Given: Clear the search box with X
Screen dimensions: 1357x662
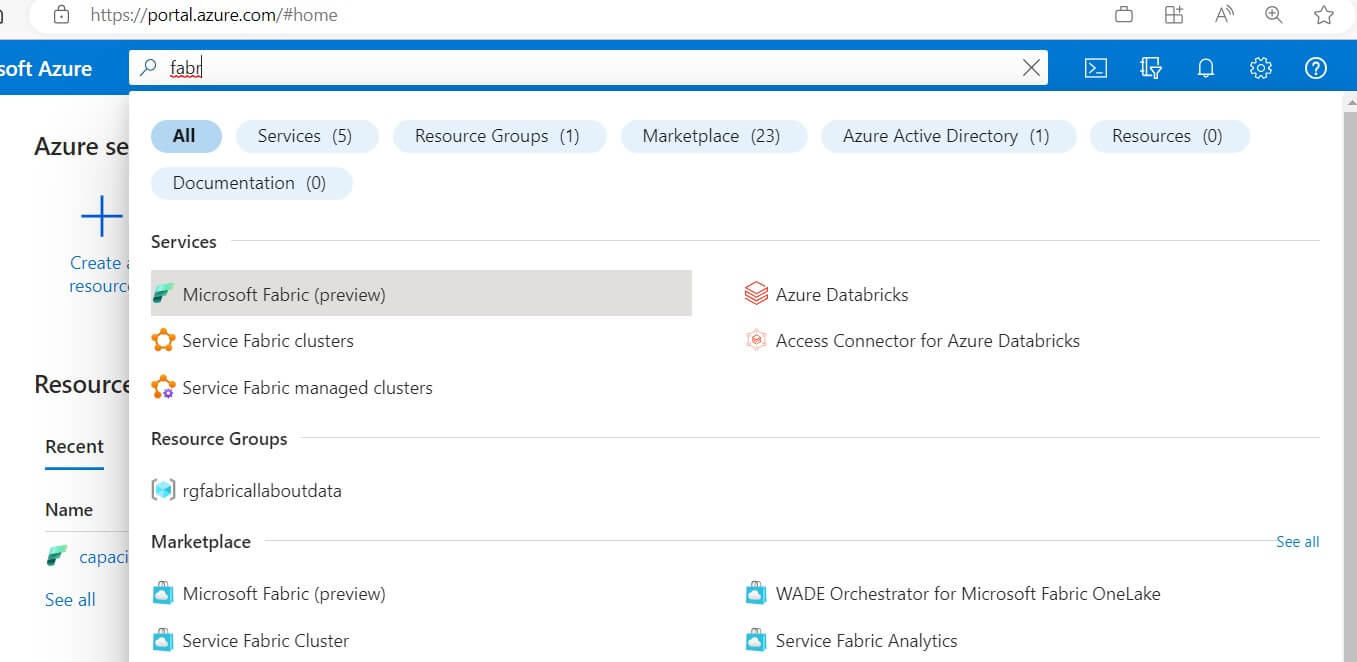Looking at the screenshot, I should tap(1031, 68).
